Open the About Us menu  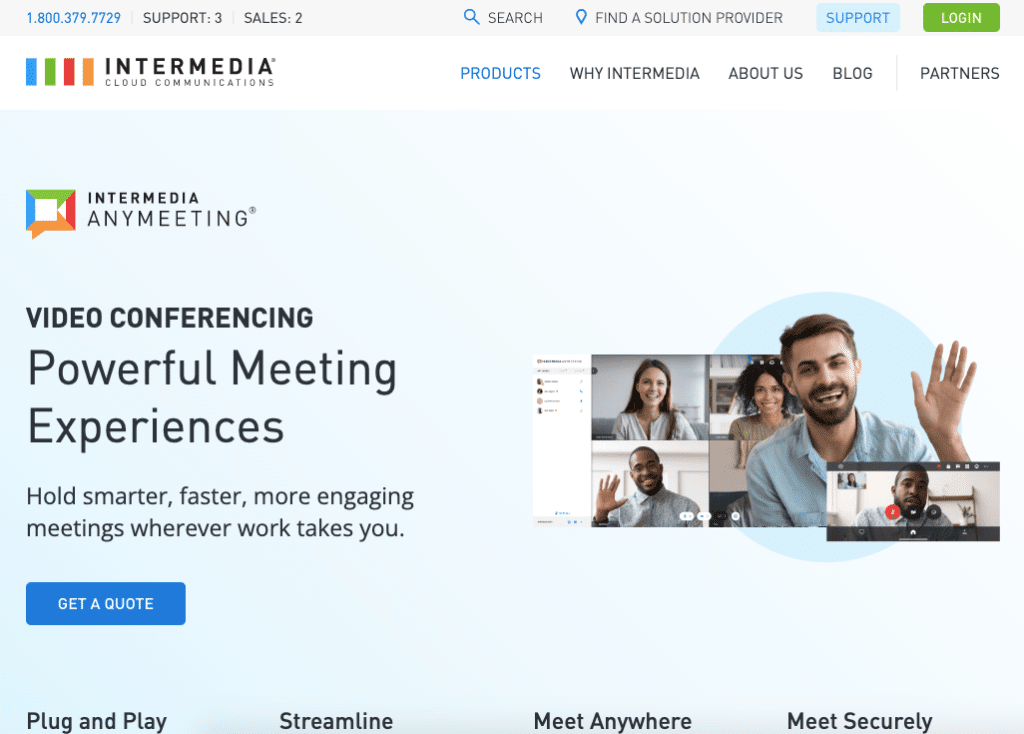click(x=765, y=73)
